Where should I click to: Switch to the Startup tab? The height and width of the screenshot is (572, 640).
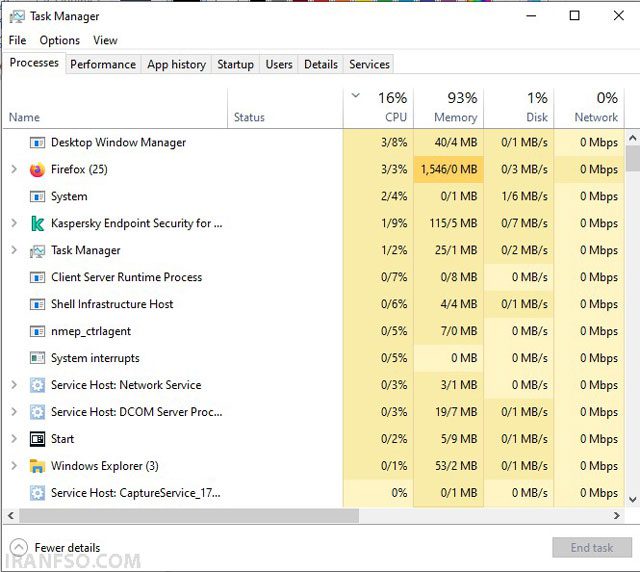(236, 65)
